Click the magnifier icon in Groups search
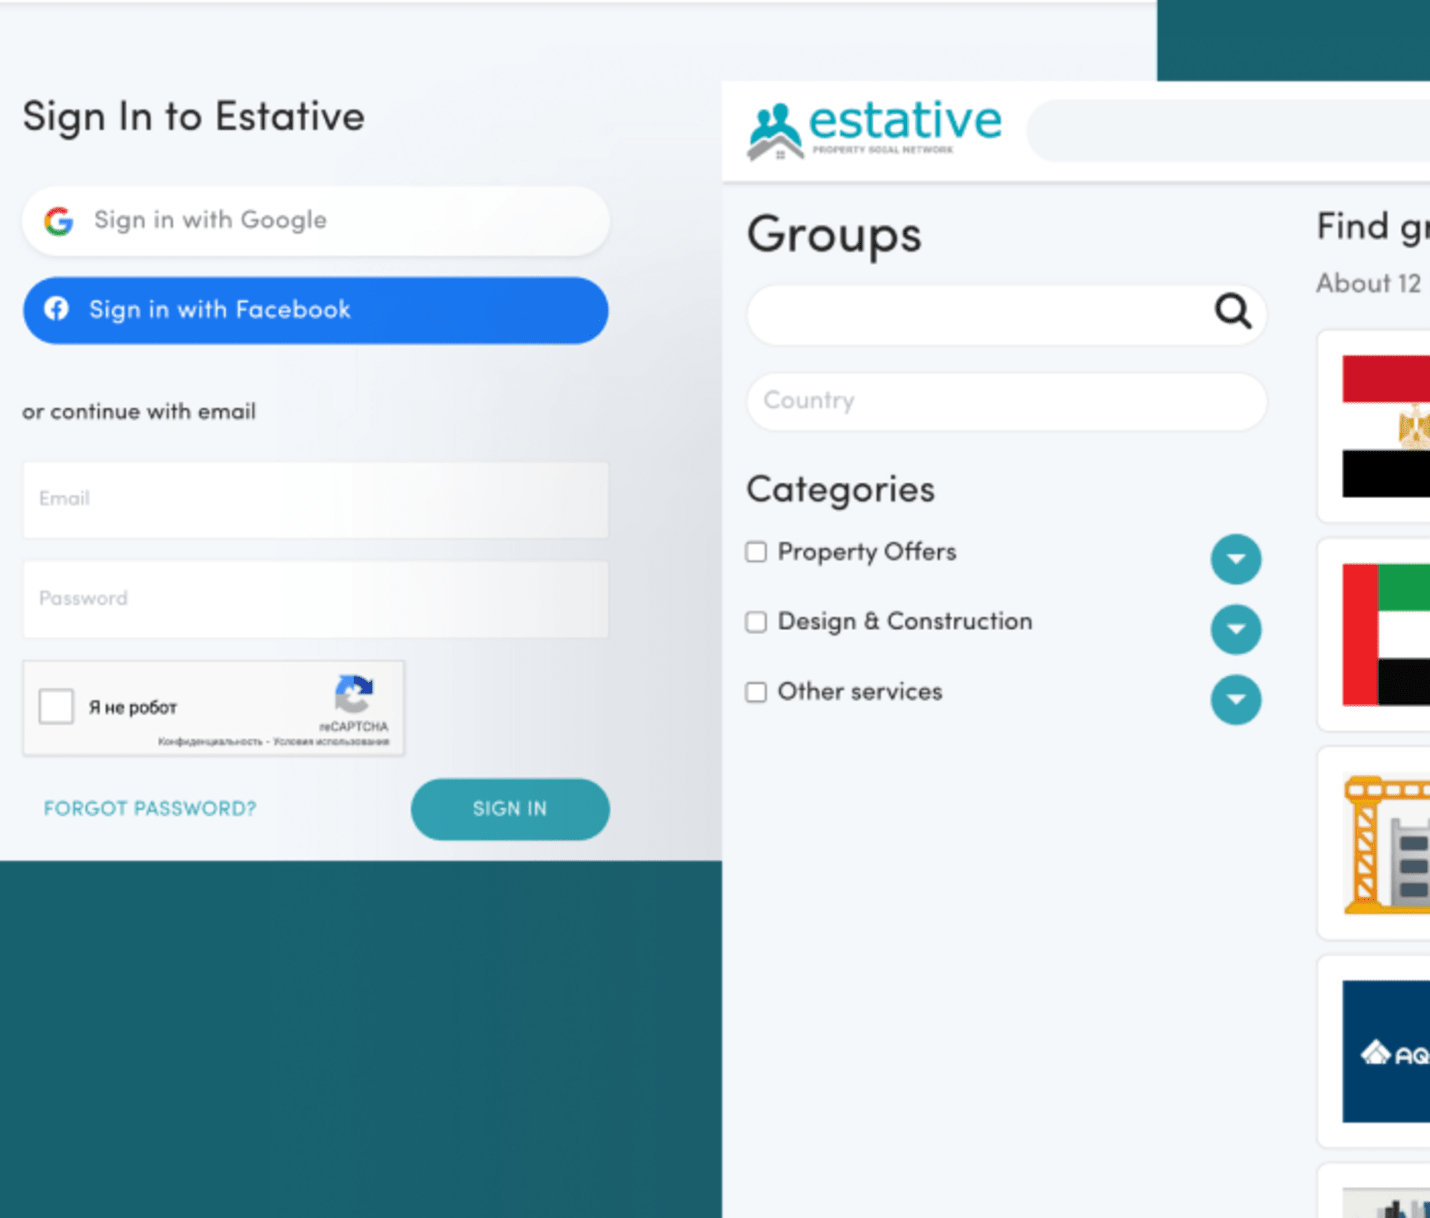 tap(1233, 311)
